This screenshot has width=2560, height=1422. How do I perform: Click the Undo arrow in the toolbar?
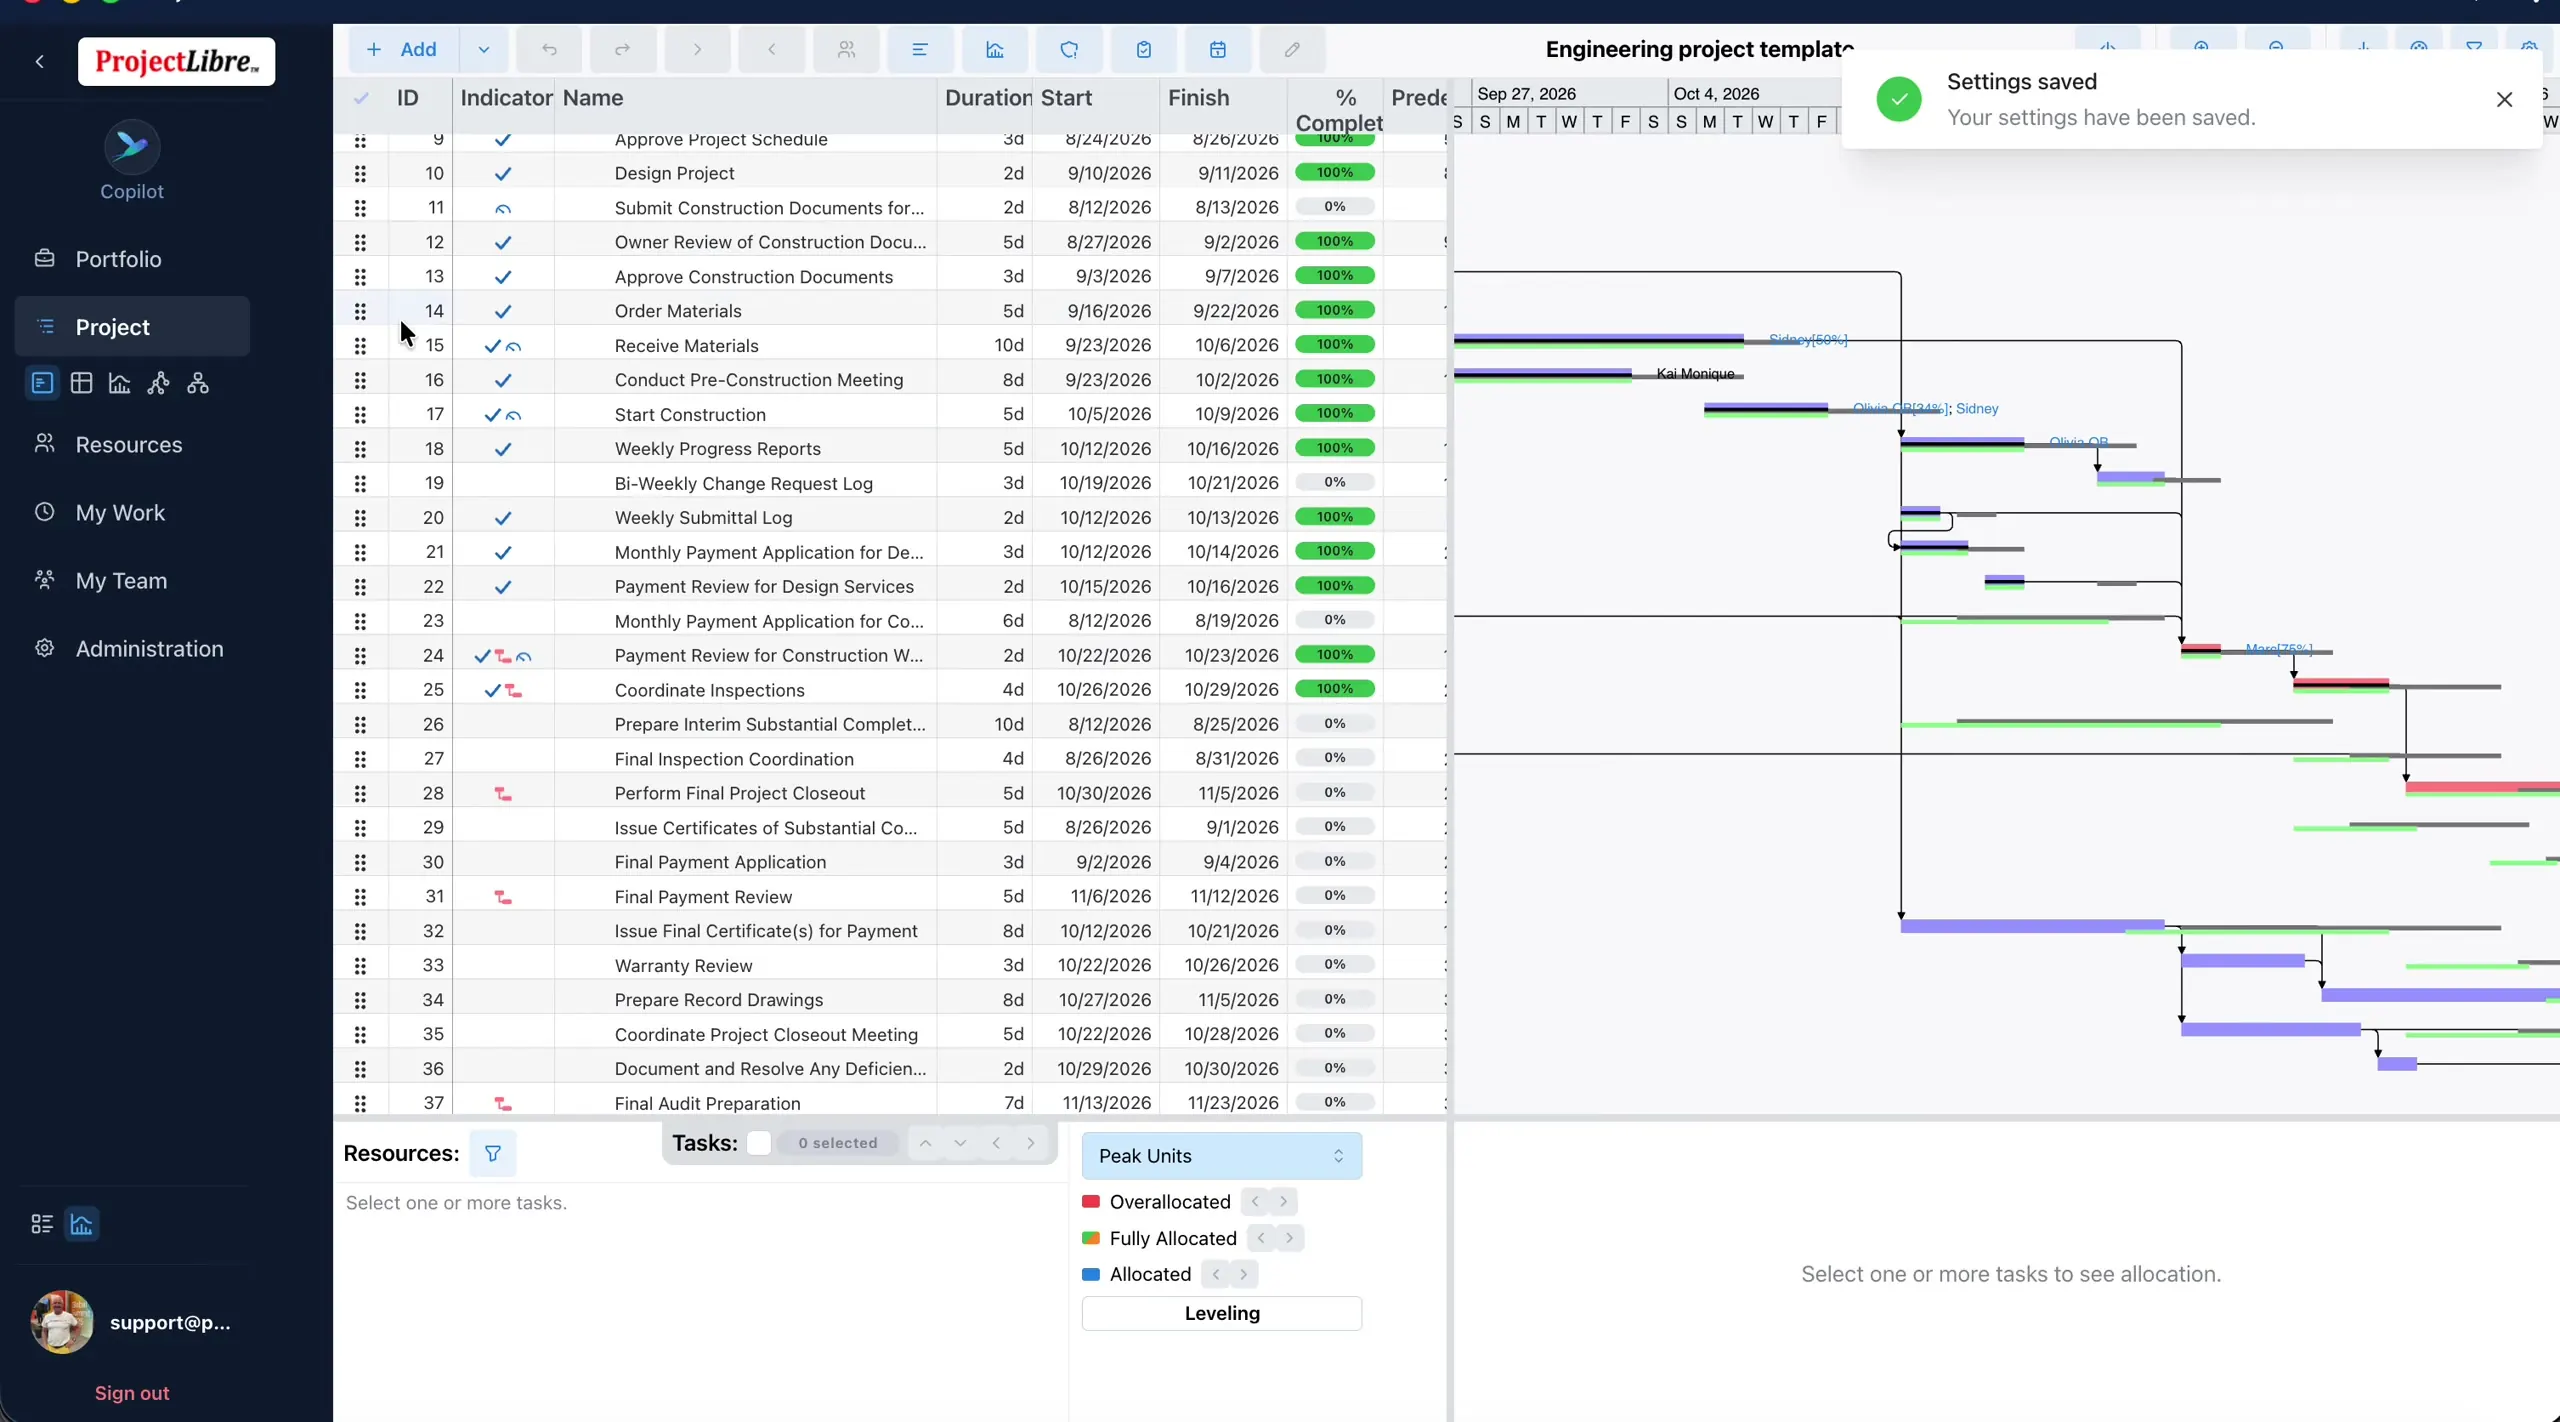tap(549, 49)
